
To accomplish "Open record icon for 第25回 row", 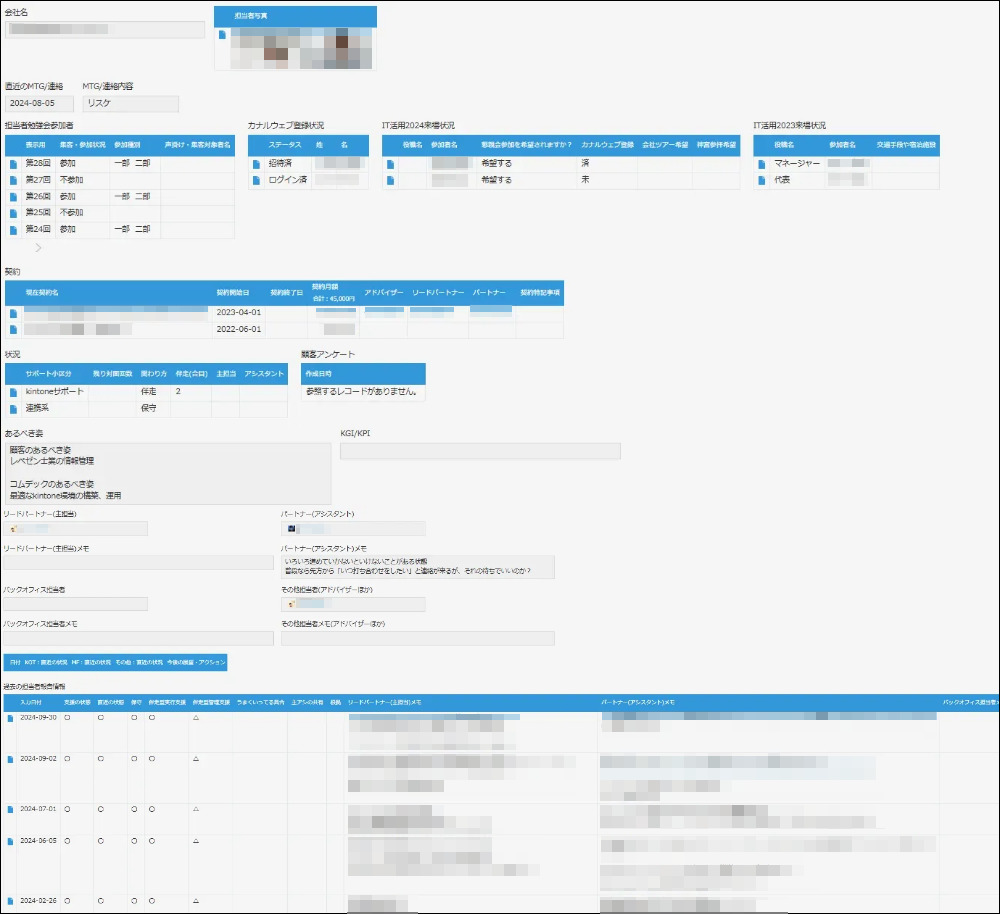I will point(13,213).
